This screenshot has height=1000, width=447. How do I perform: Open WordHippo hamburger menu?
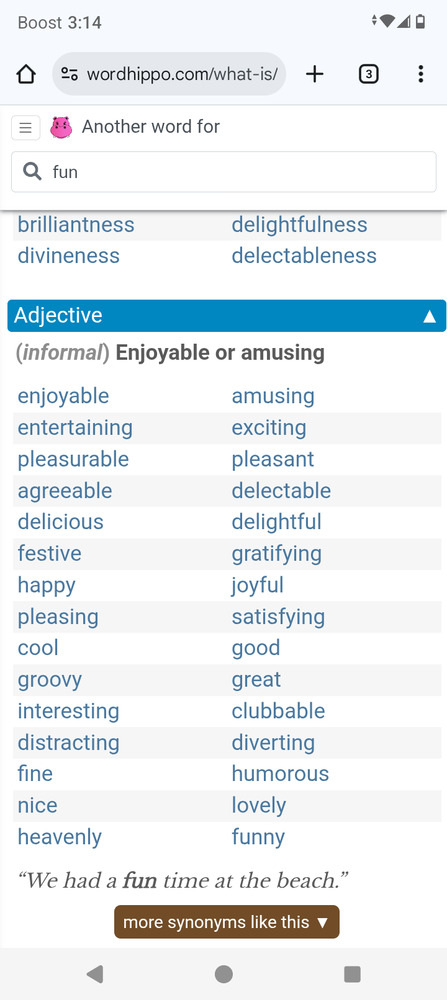point(26,128)
